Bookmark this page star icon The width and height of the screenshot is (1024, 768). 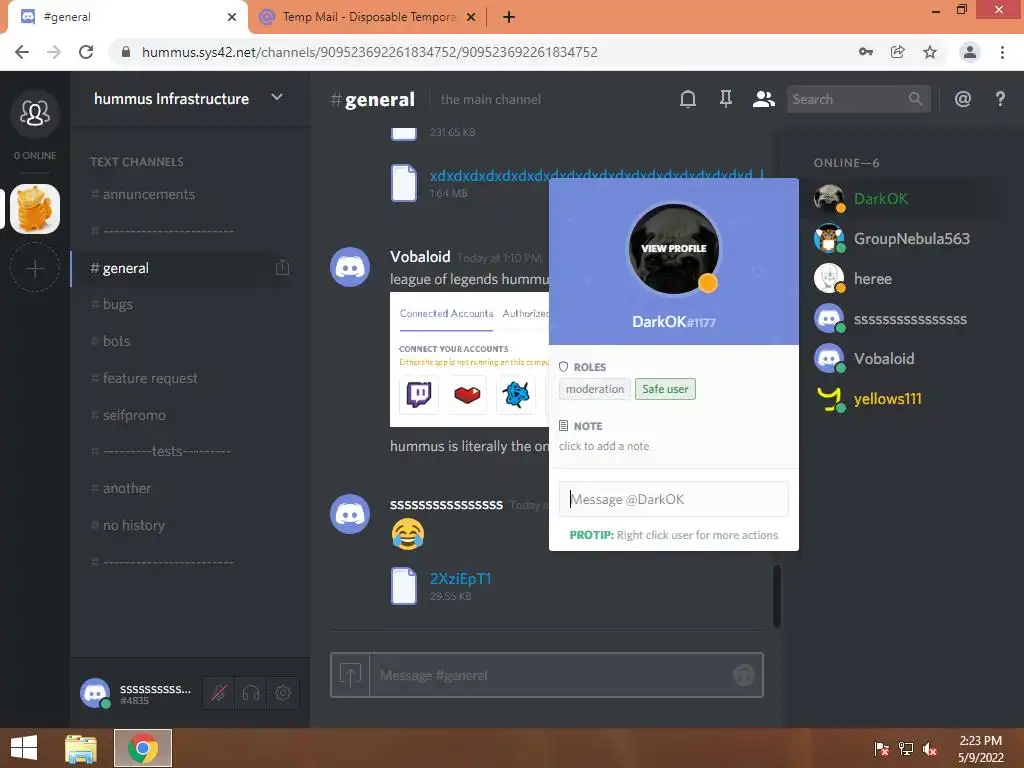[930, 52]
